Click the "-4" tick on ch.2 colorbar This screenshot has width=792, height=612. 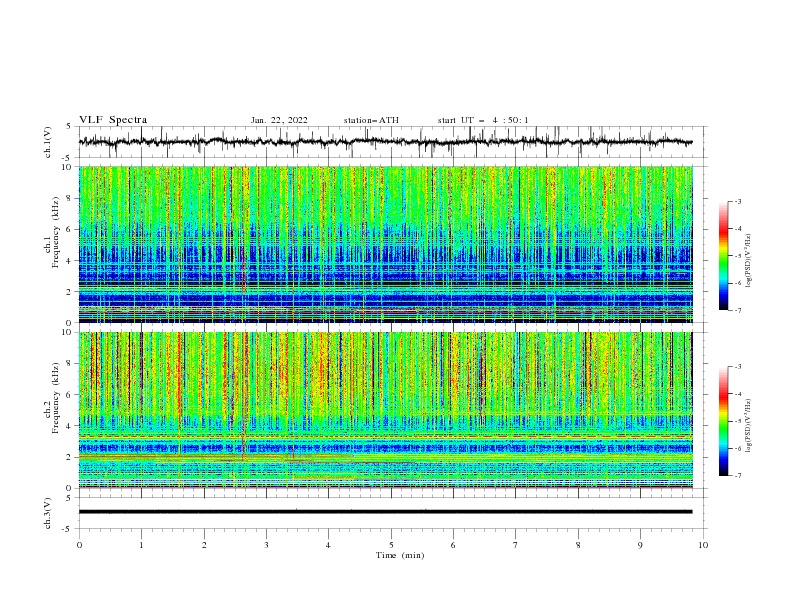pyautogui.click(x=737, y=394)
